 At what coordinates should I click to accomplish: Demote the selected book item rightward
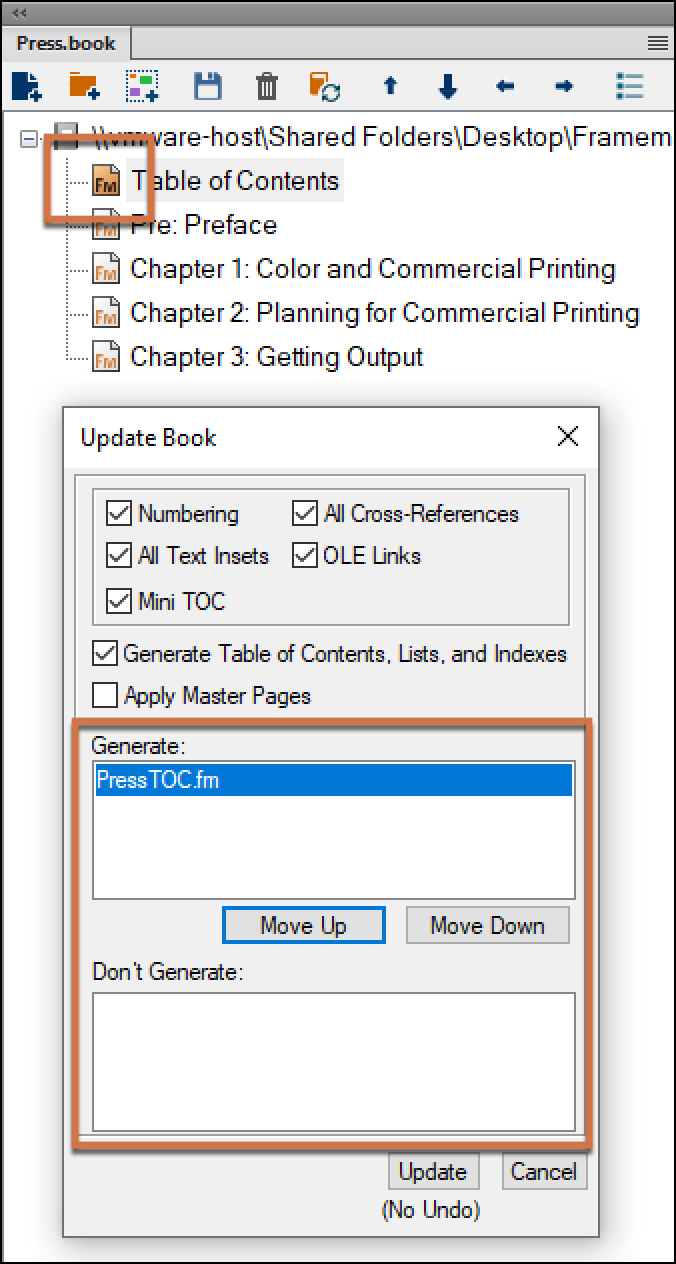pyautogui.click(x=563, y=87)
